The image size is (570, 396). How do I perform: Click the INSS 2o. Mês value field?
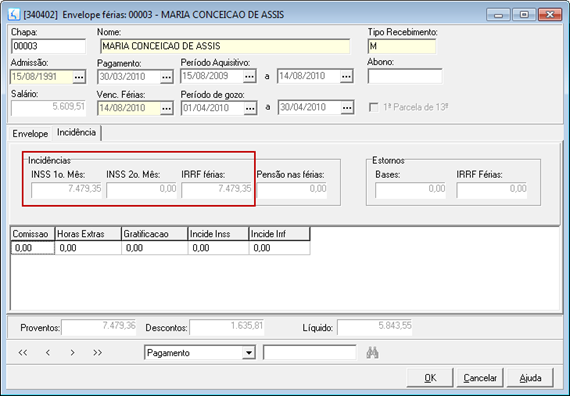[x=141, y=190]
